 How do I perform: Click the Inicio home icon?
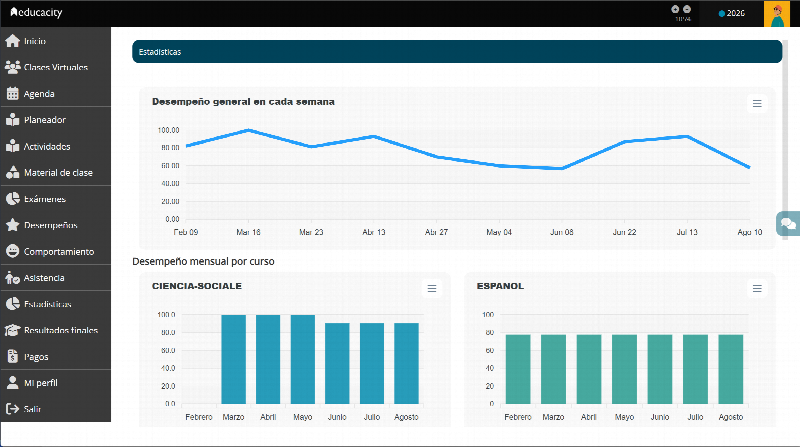12,41
